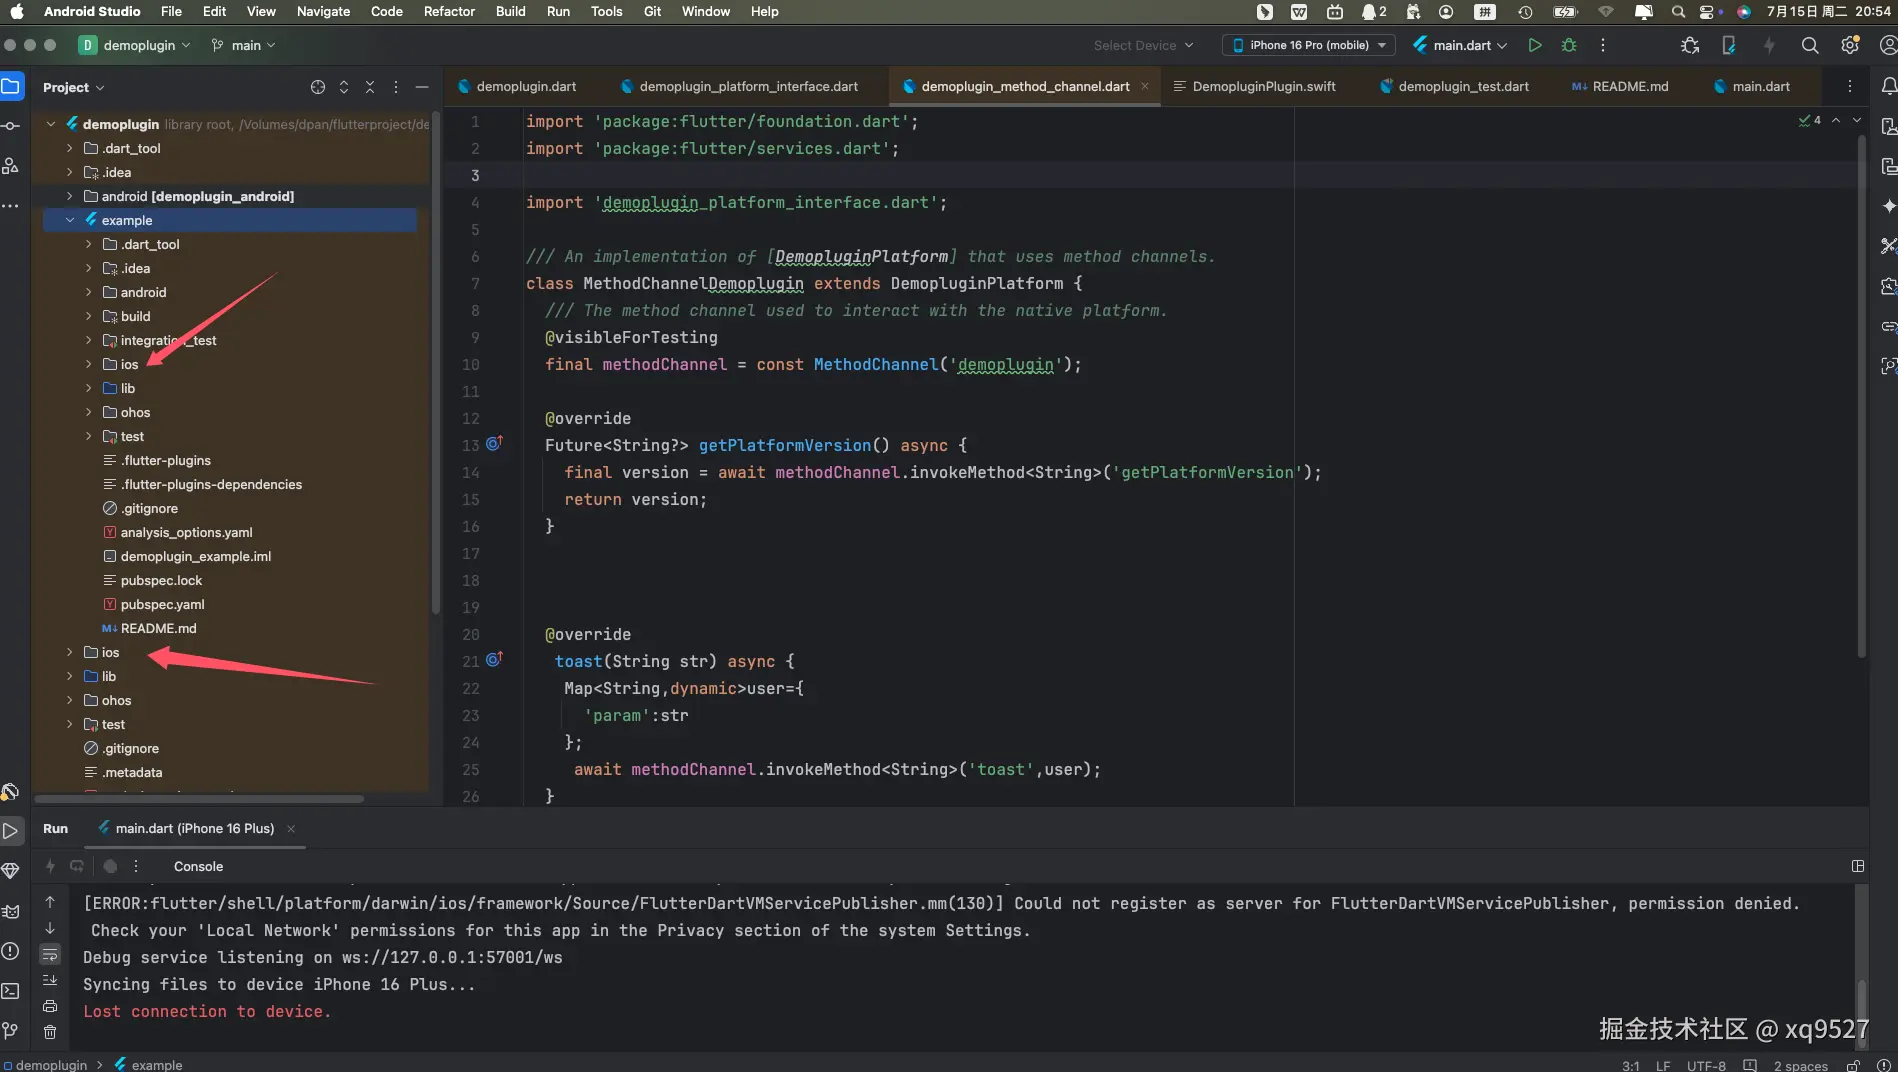Click the Debug bug icon in toolbar

click(1569, 45)
